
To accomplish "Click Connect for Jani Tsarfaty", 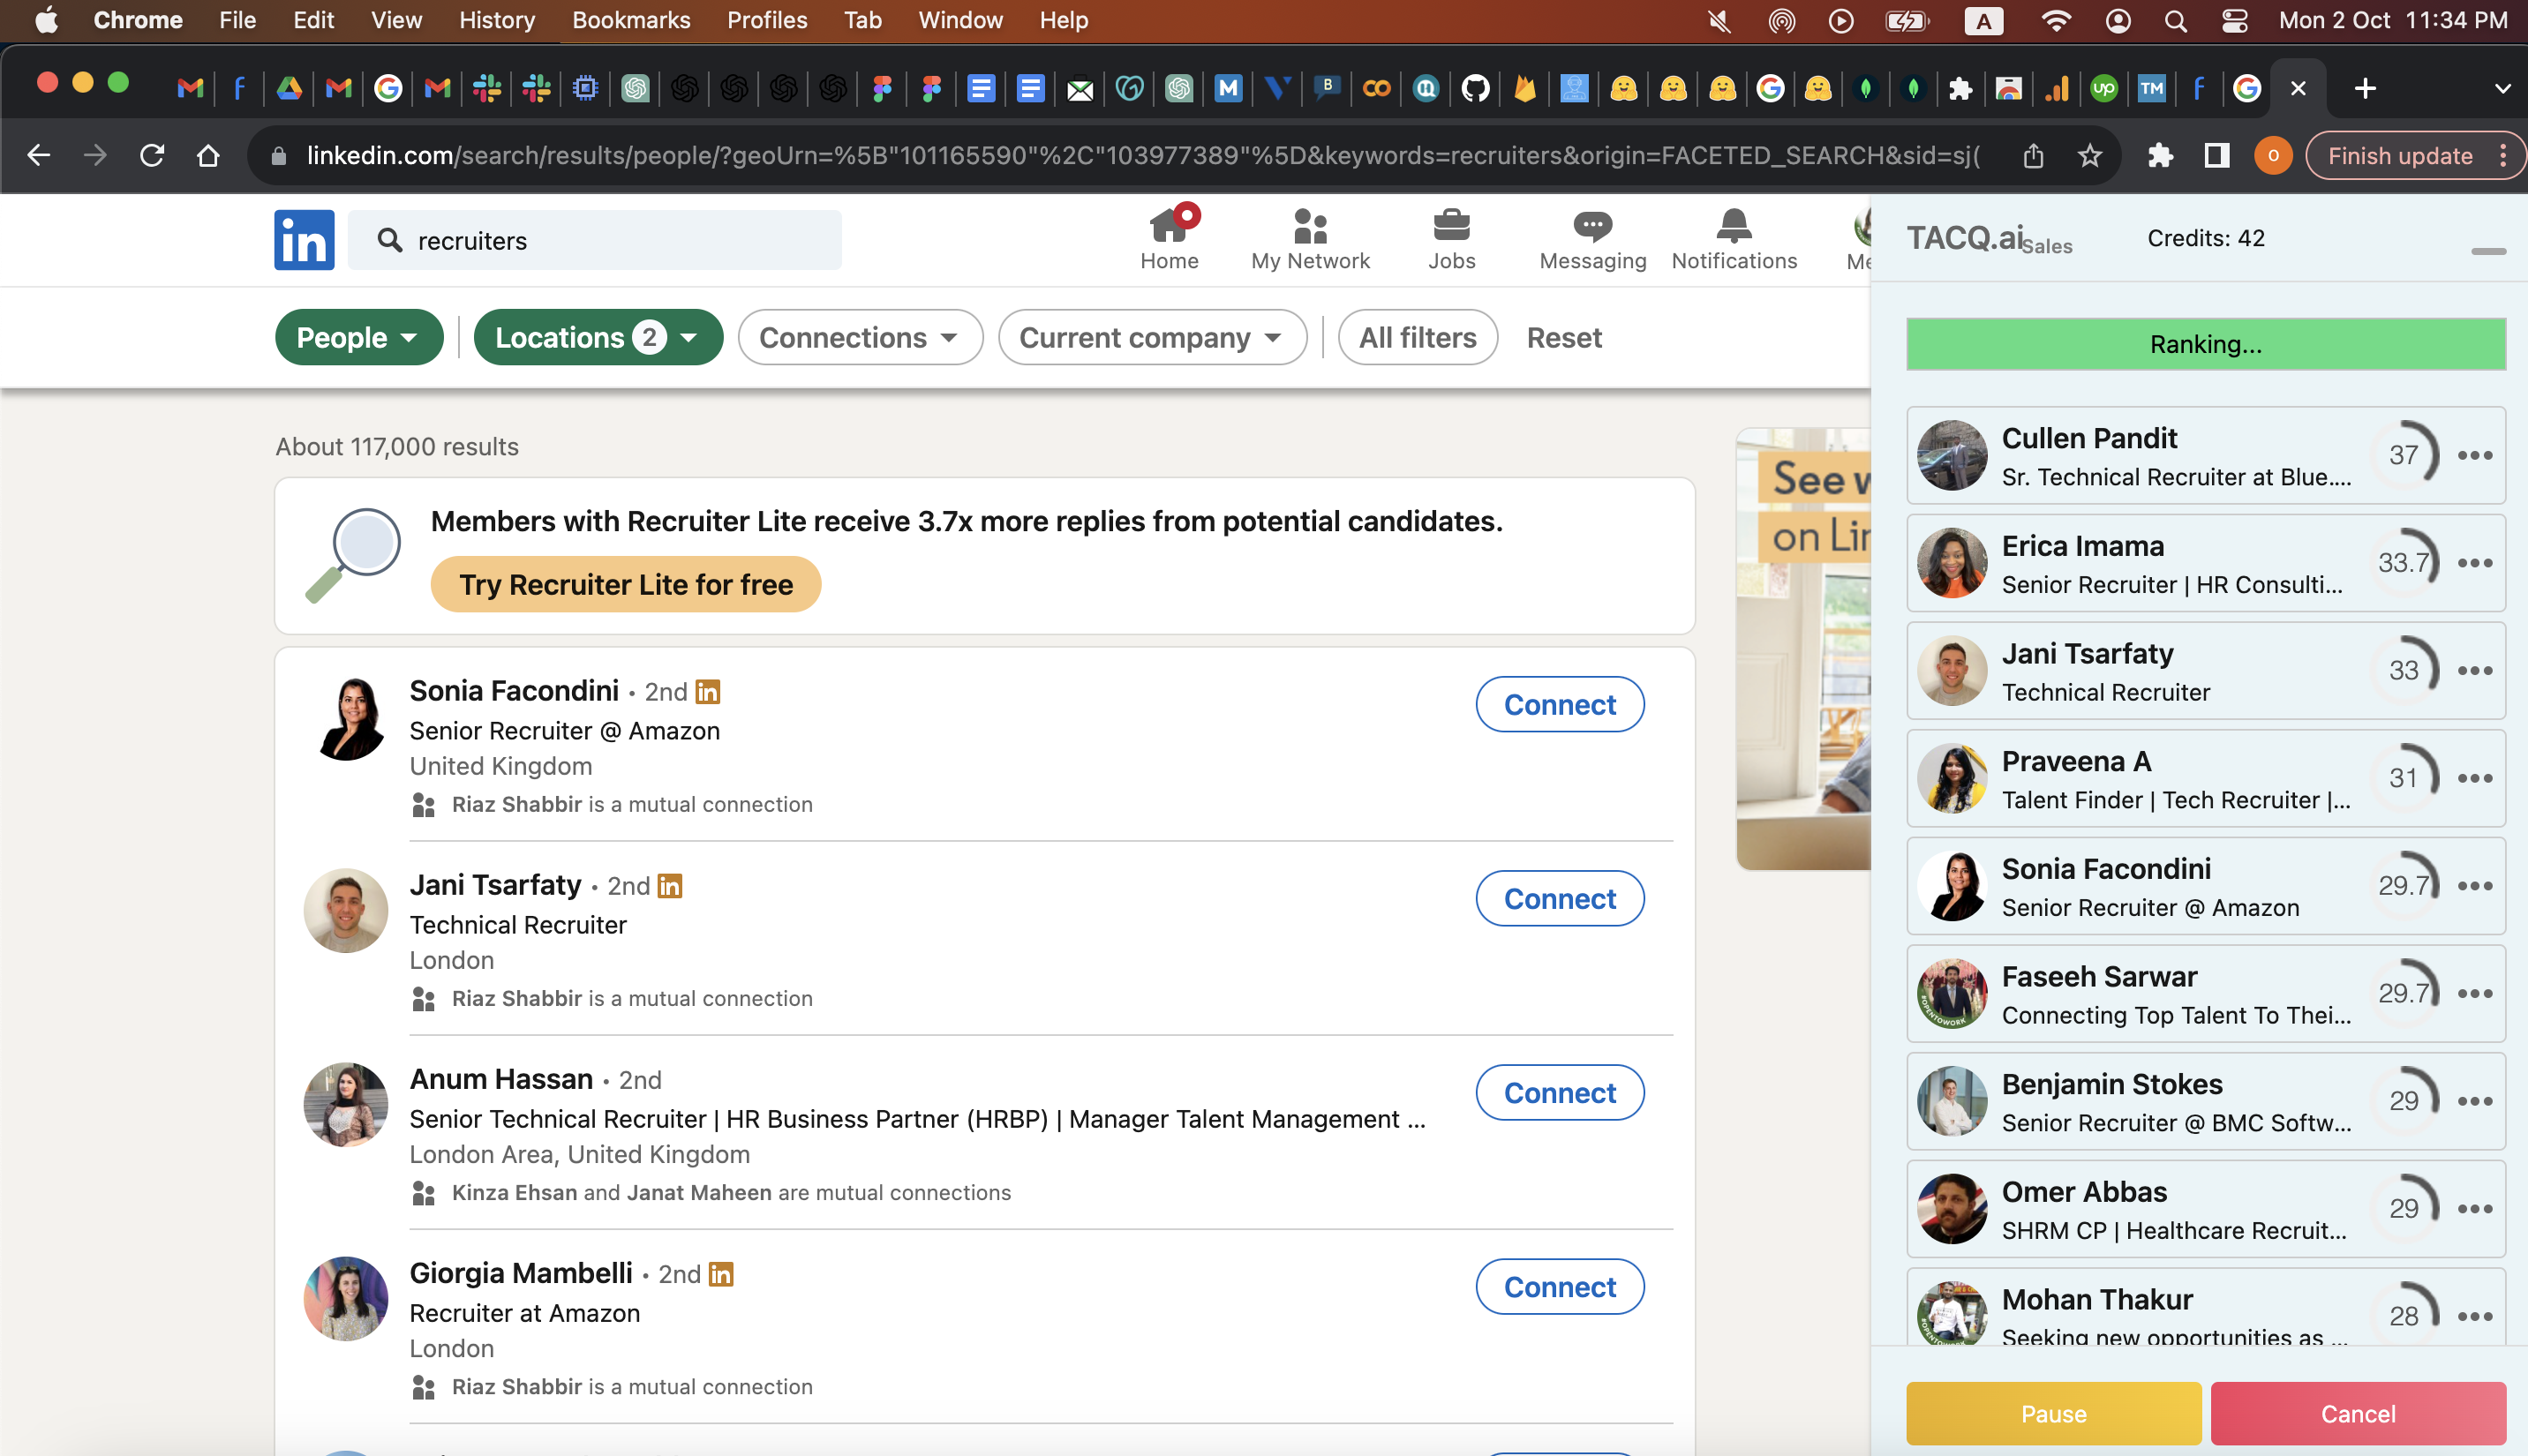I will (x=1559, y=899).
